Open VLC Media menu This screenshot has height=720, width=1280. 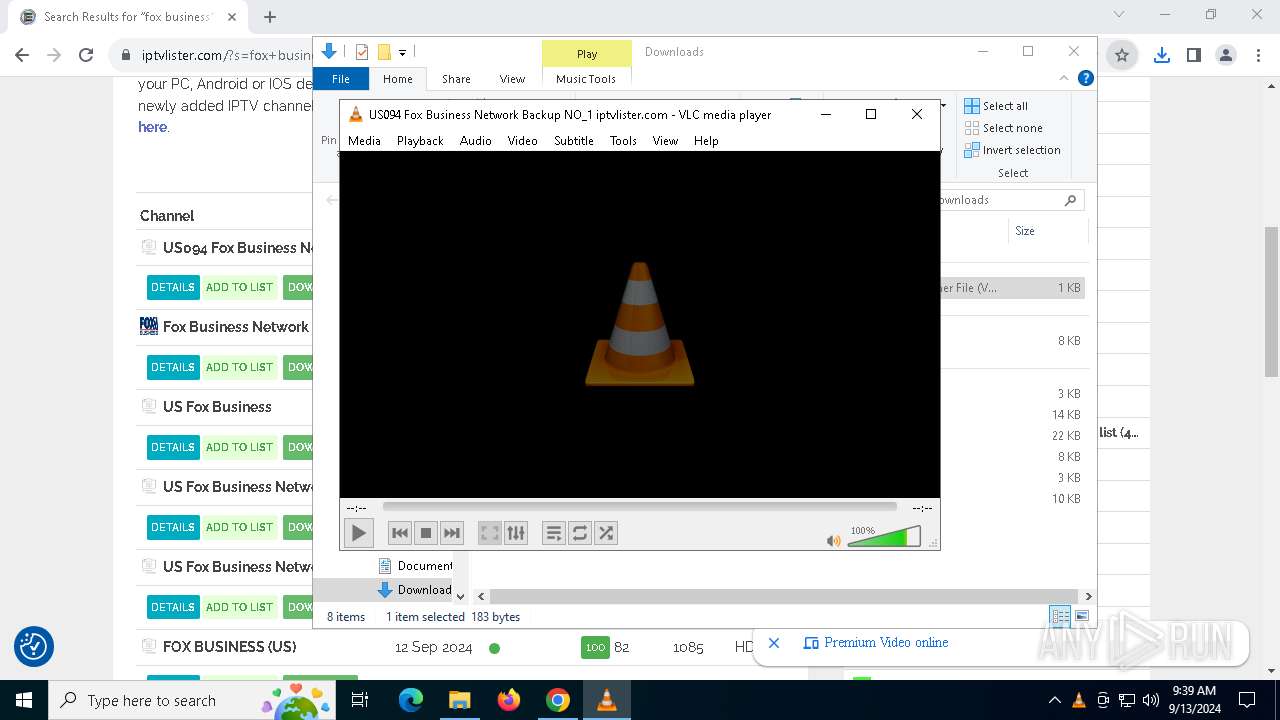(x=364, y=141)
